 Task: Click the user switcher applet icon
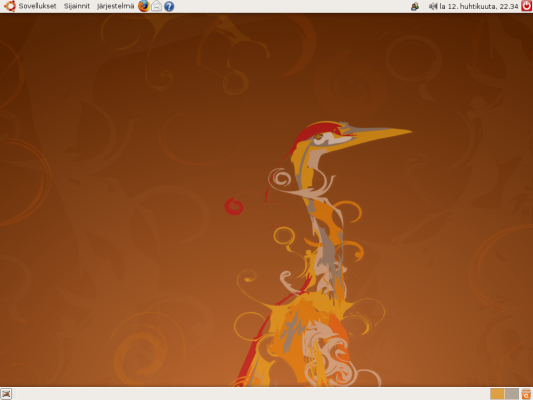coord(415,6)
